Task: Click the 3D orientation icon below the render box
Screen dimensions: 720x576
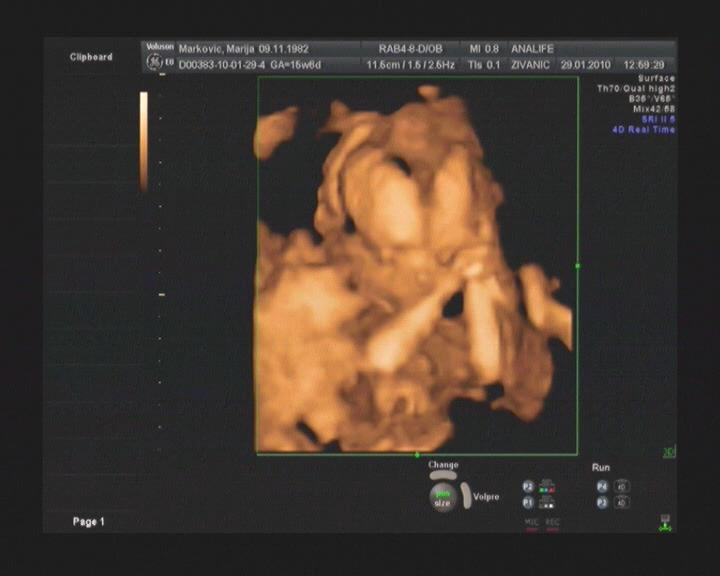Action: click(x=668, y=453)
